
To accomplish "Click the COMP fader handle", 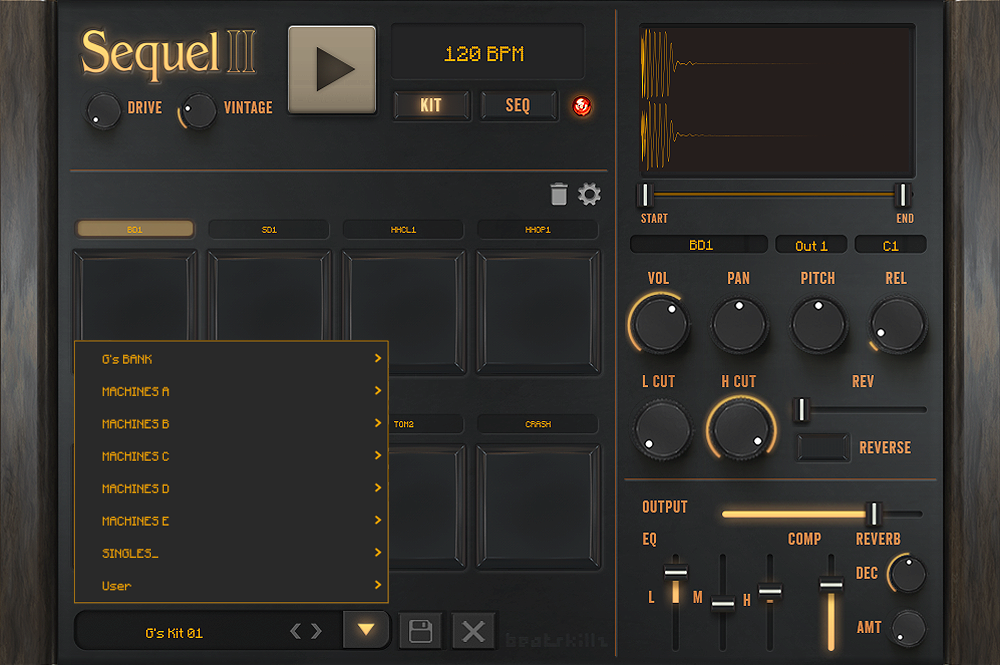I will pos(831,583).
